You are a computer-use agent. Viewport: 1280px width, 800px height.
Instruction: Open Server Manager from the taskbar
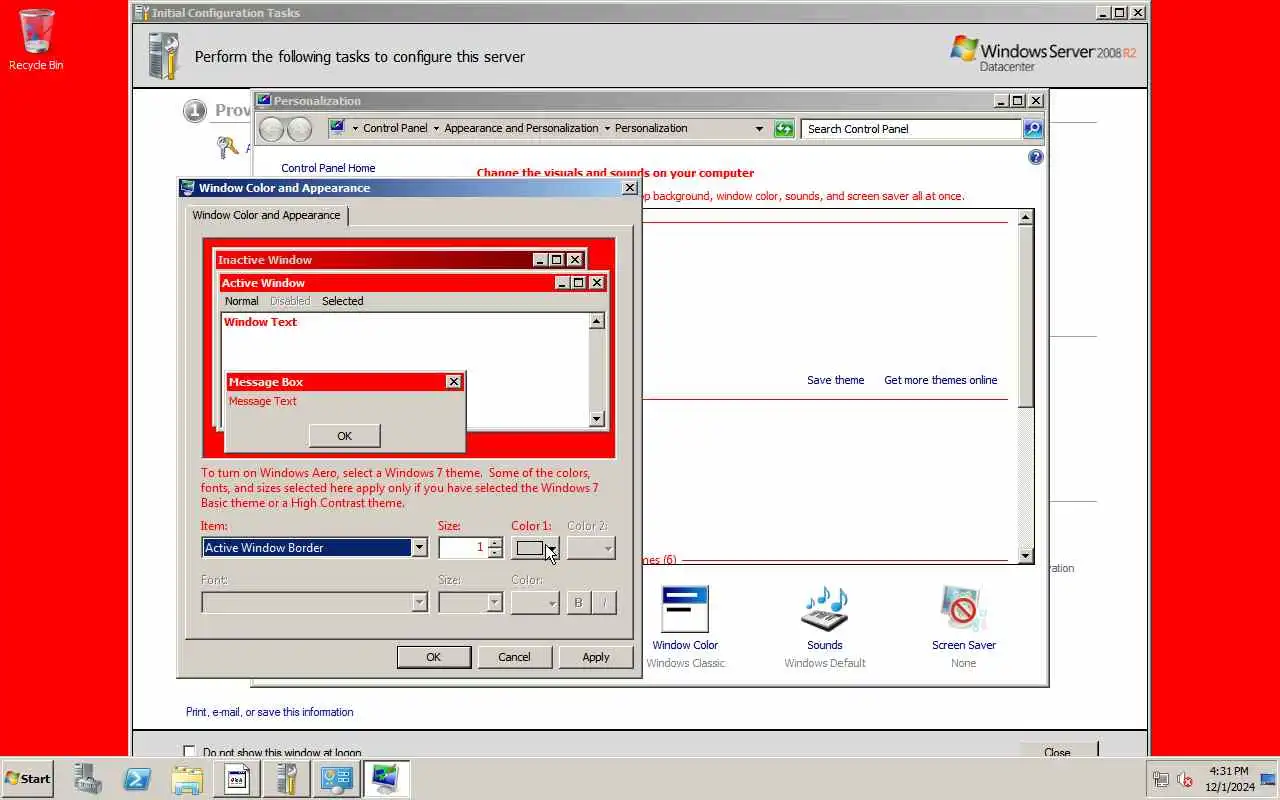pos(88,778)
